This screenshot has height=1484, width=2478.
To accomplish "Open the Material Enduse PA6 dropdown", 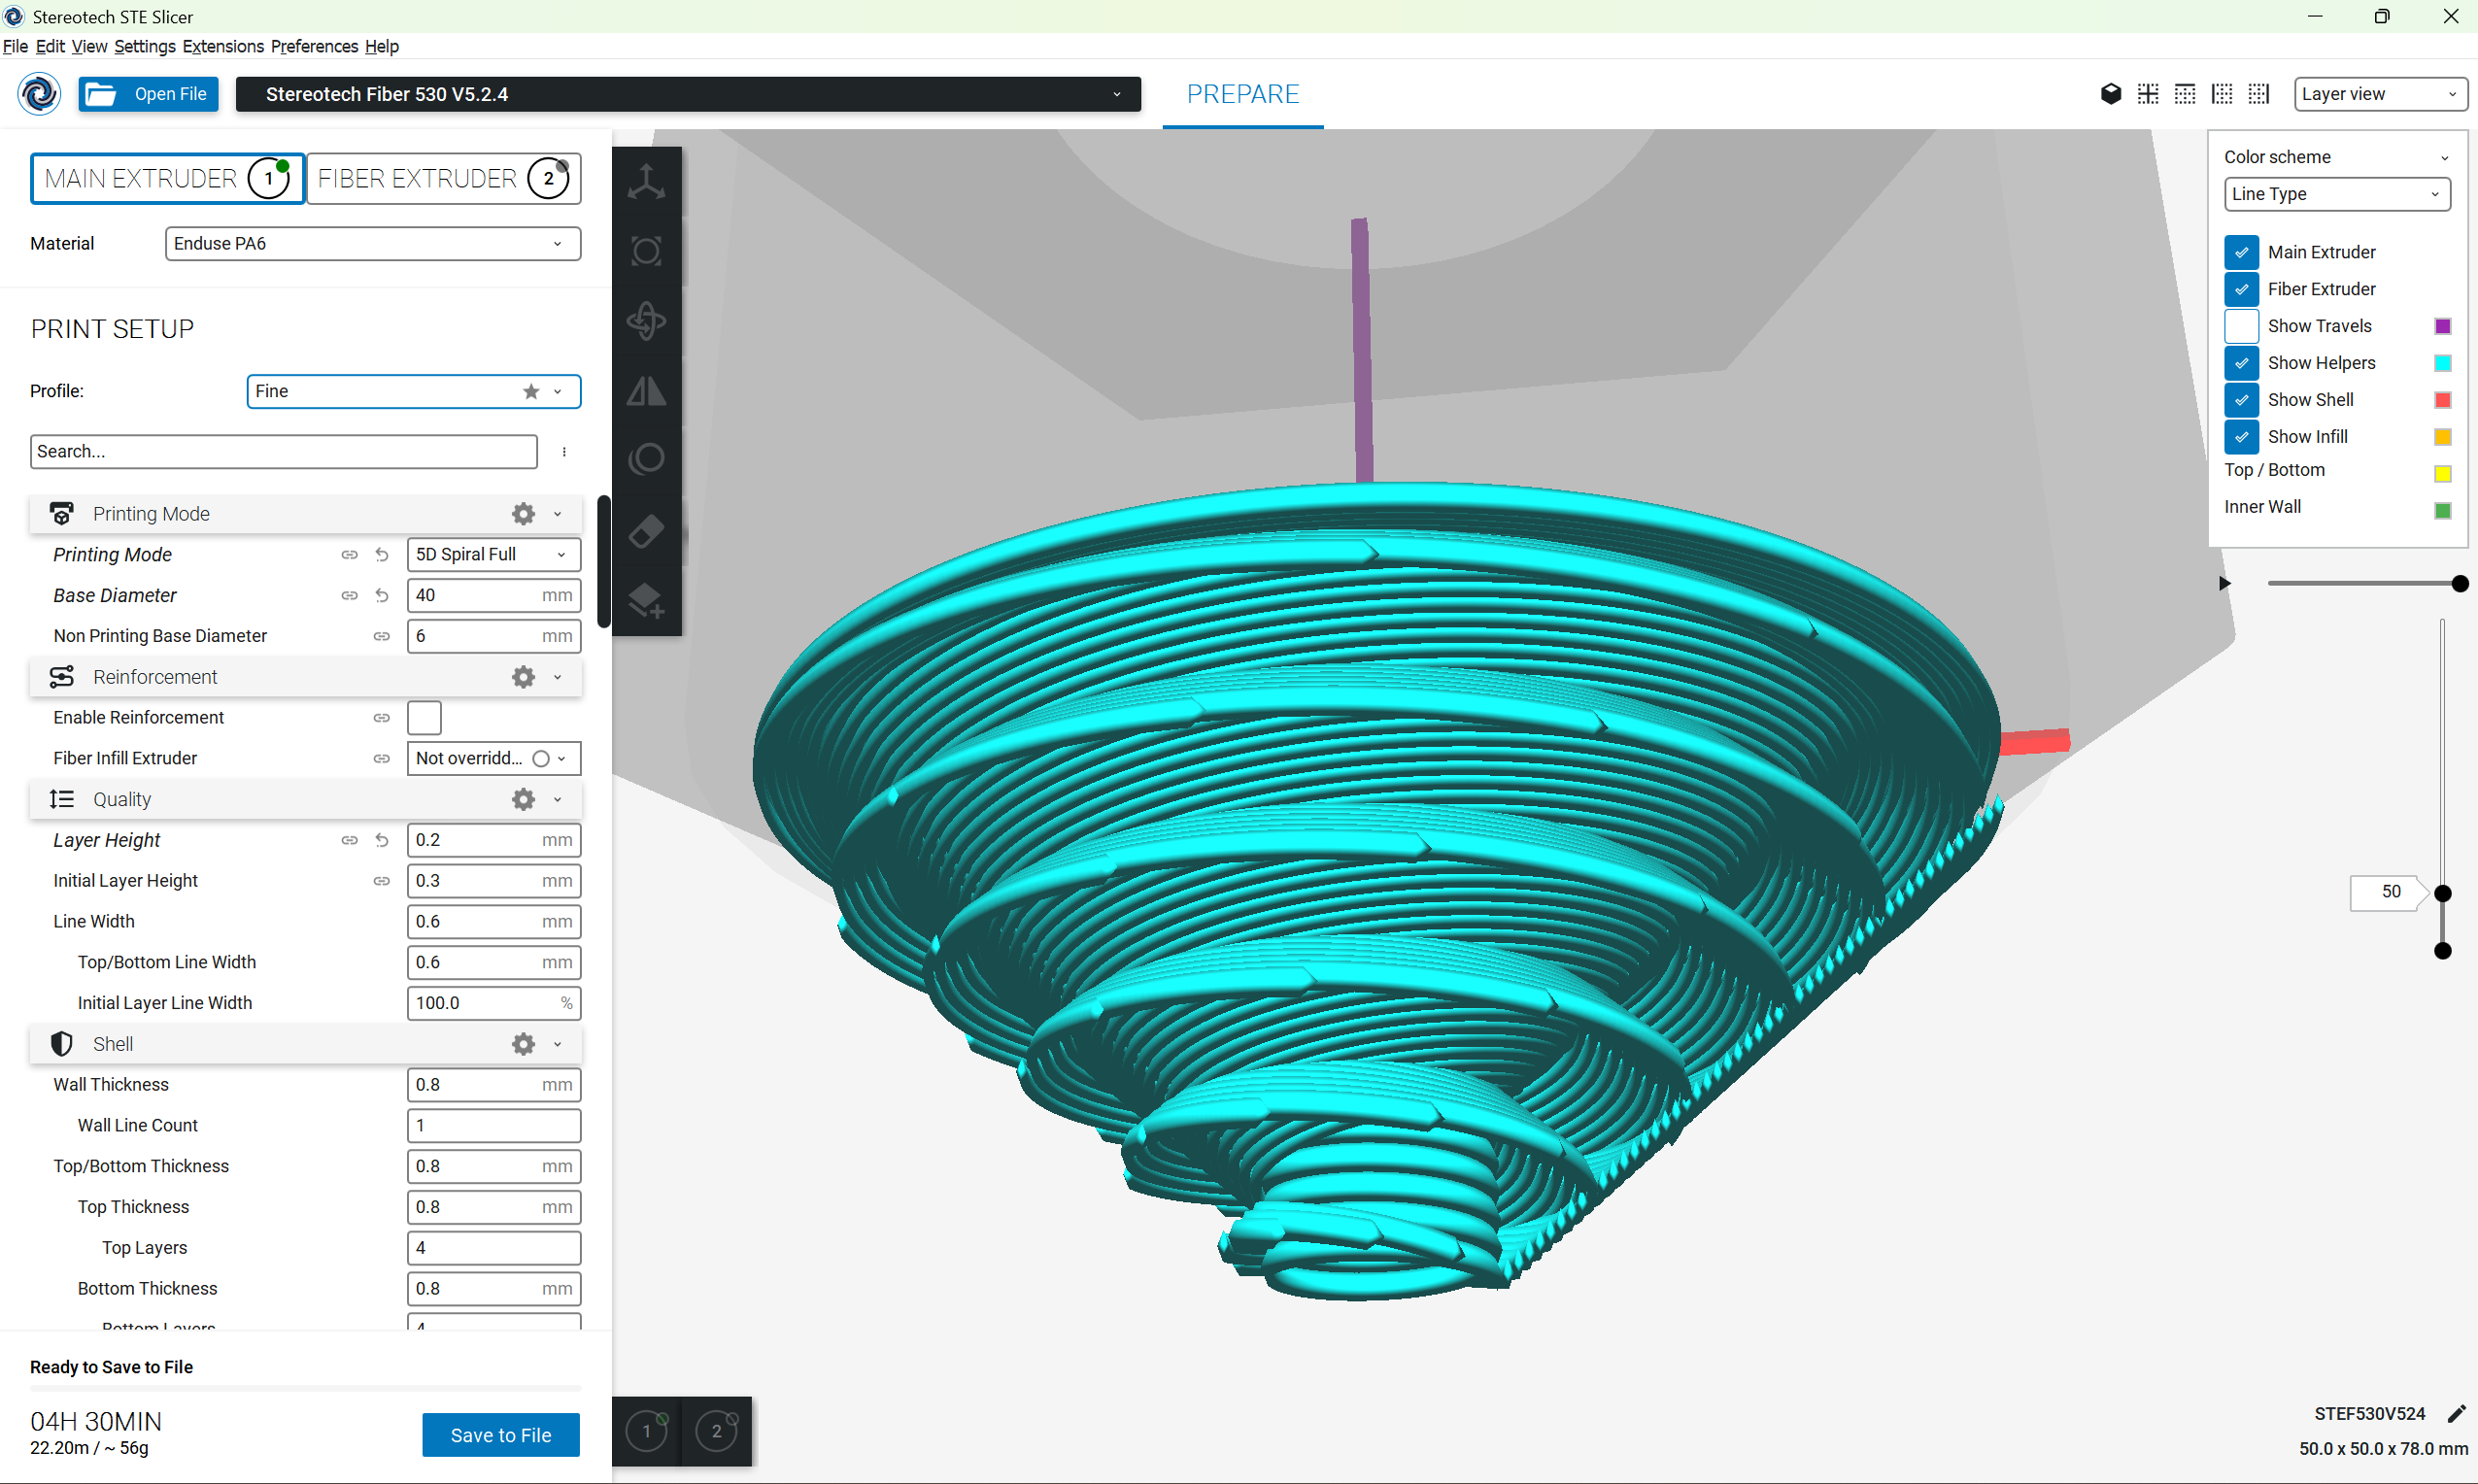I will [372, 243].
